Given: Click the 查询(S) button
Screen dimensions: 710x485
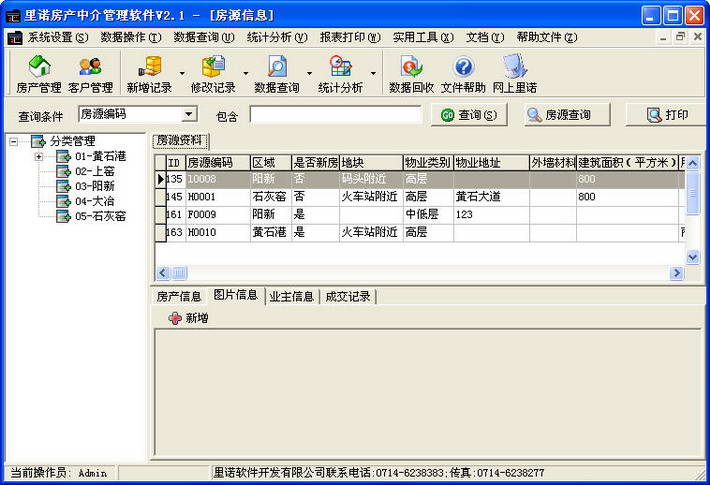Looking at the screenshot, I should point(469,115).
